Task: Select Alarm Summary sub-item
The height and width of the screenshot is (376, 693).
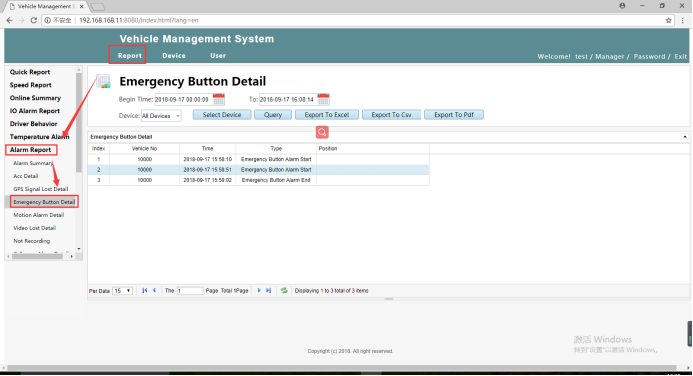Action: (x=33, y=163)
